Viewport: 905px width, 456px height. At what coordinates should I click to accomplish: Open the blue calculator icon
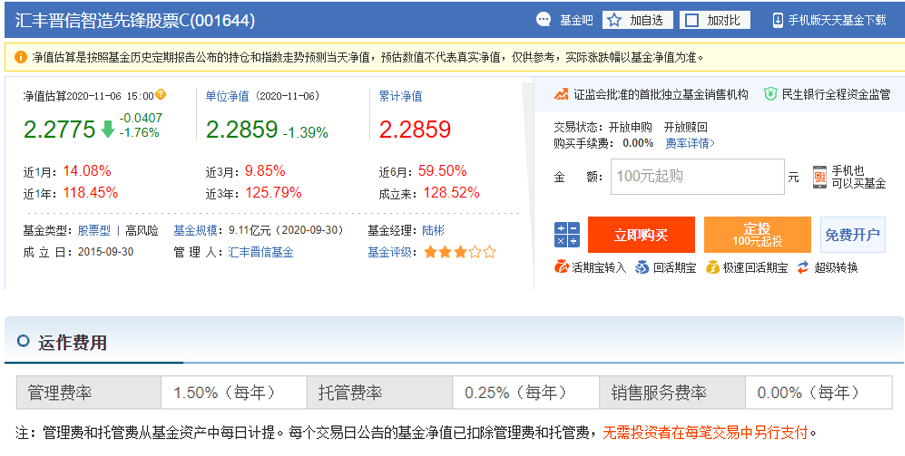pos(567,235)
